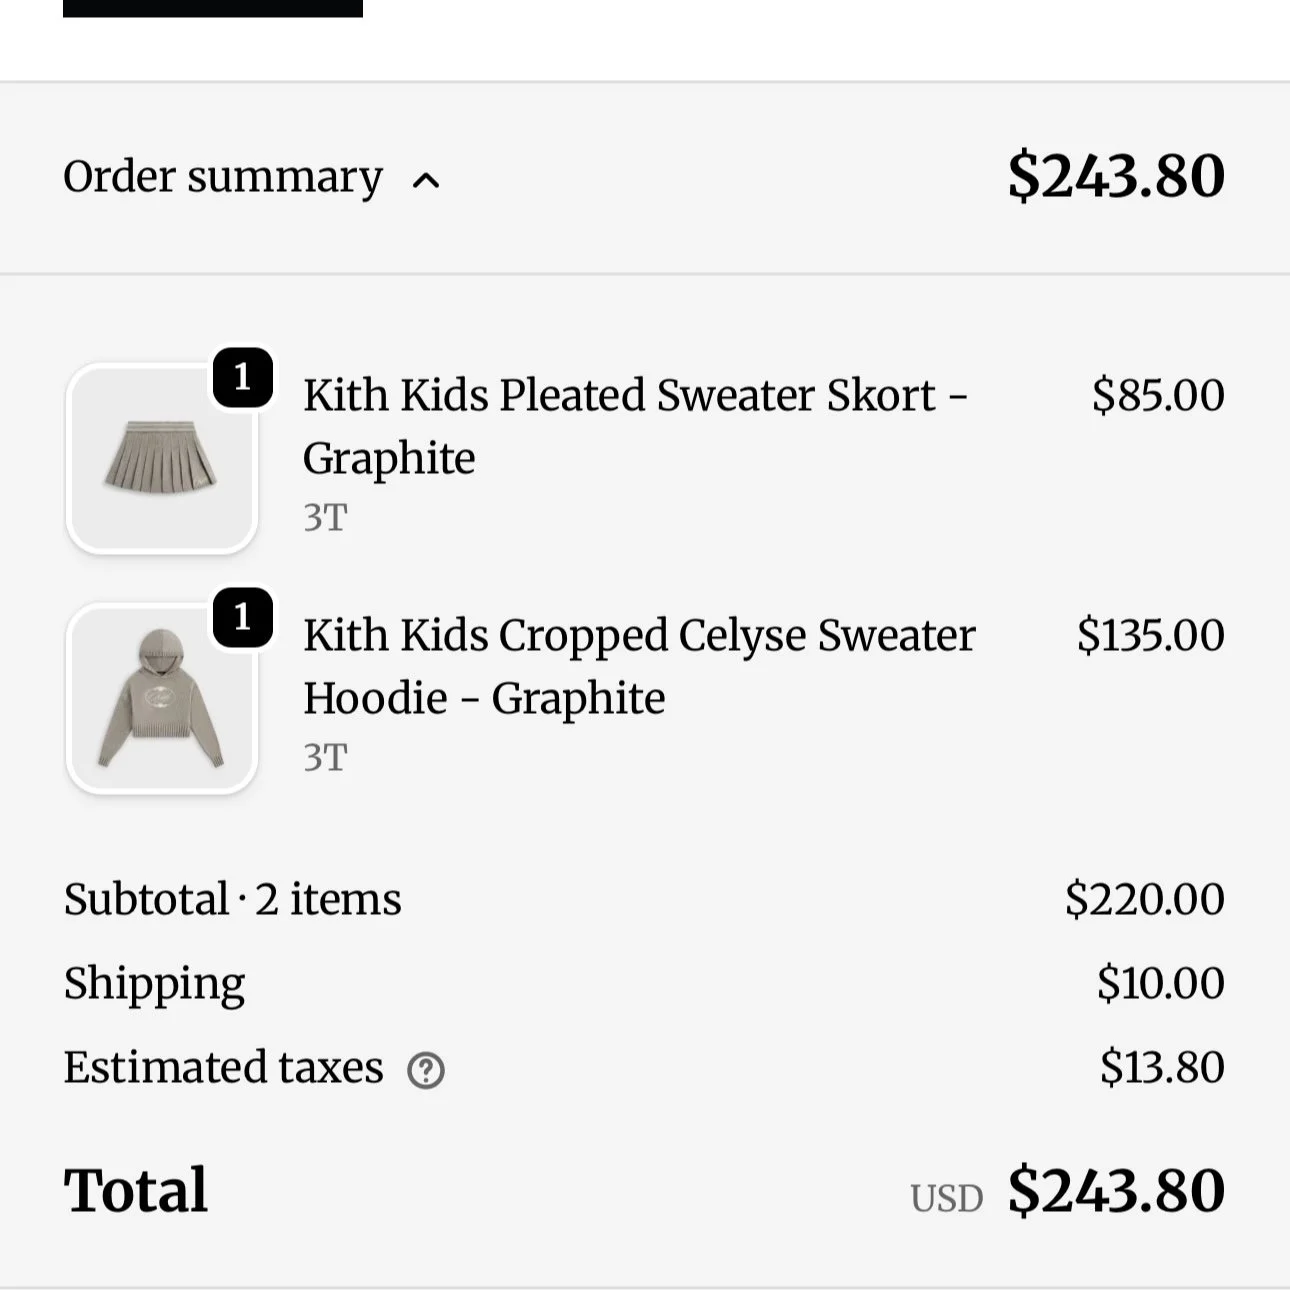
Task: Click the Subtotal 2 items label
Action: pyautogui.click(x=232, y=899)
